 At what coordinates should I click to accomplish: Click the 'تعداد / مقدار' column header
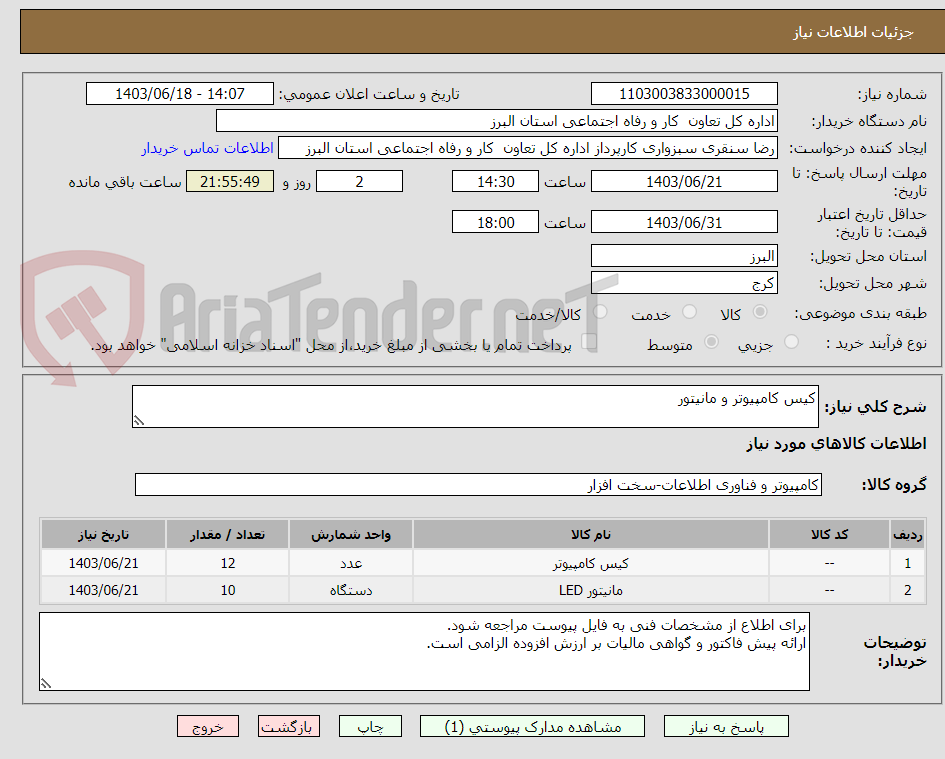[227, 535]
